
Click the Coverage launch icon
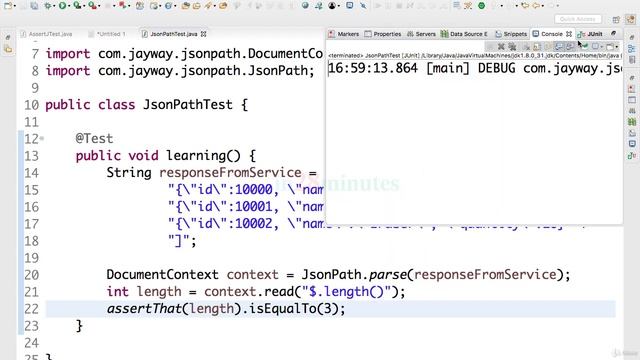[77, 6]
